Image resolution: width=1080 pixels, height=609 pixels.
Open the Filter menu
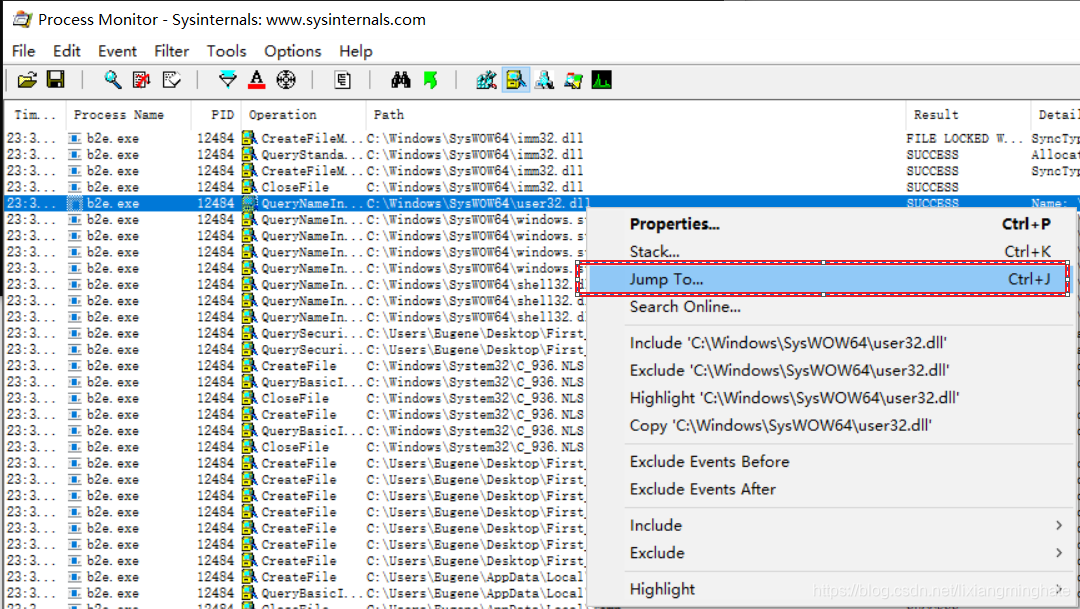pyautogui.click(x=172, y=51)
